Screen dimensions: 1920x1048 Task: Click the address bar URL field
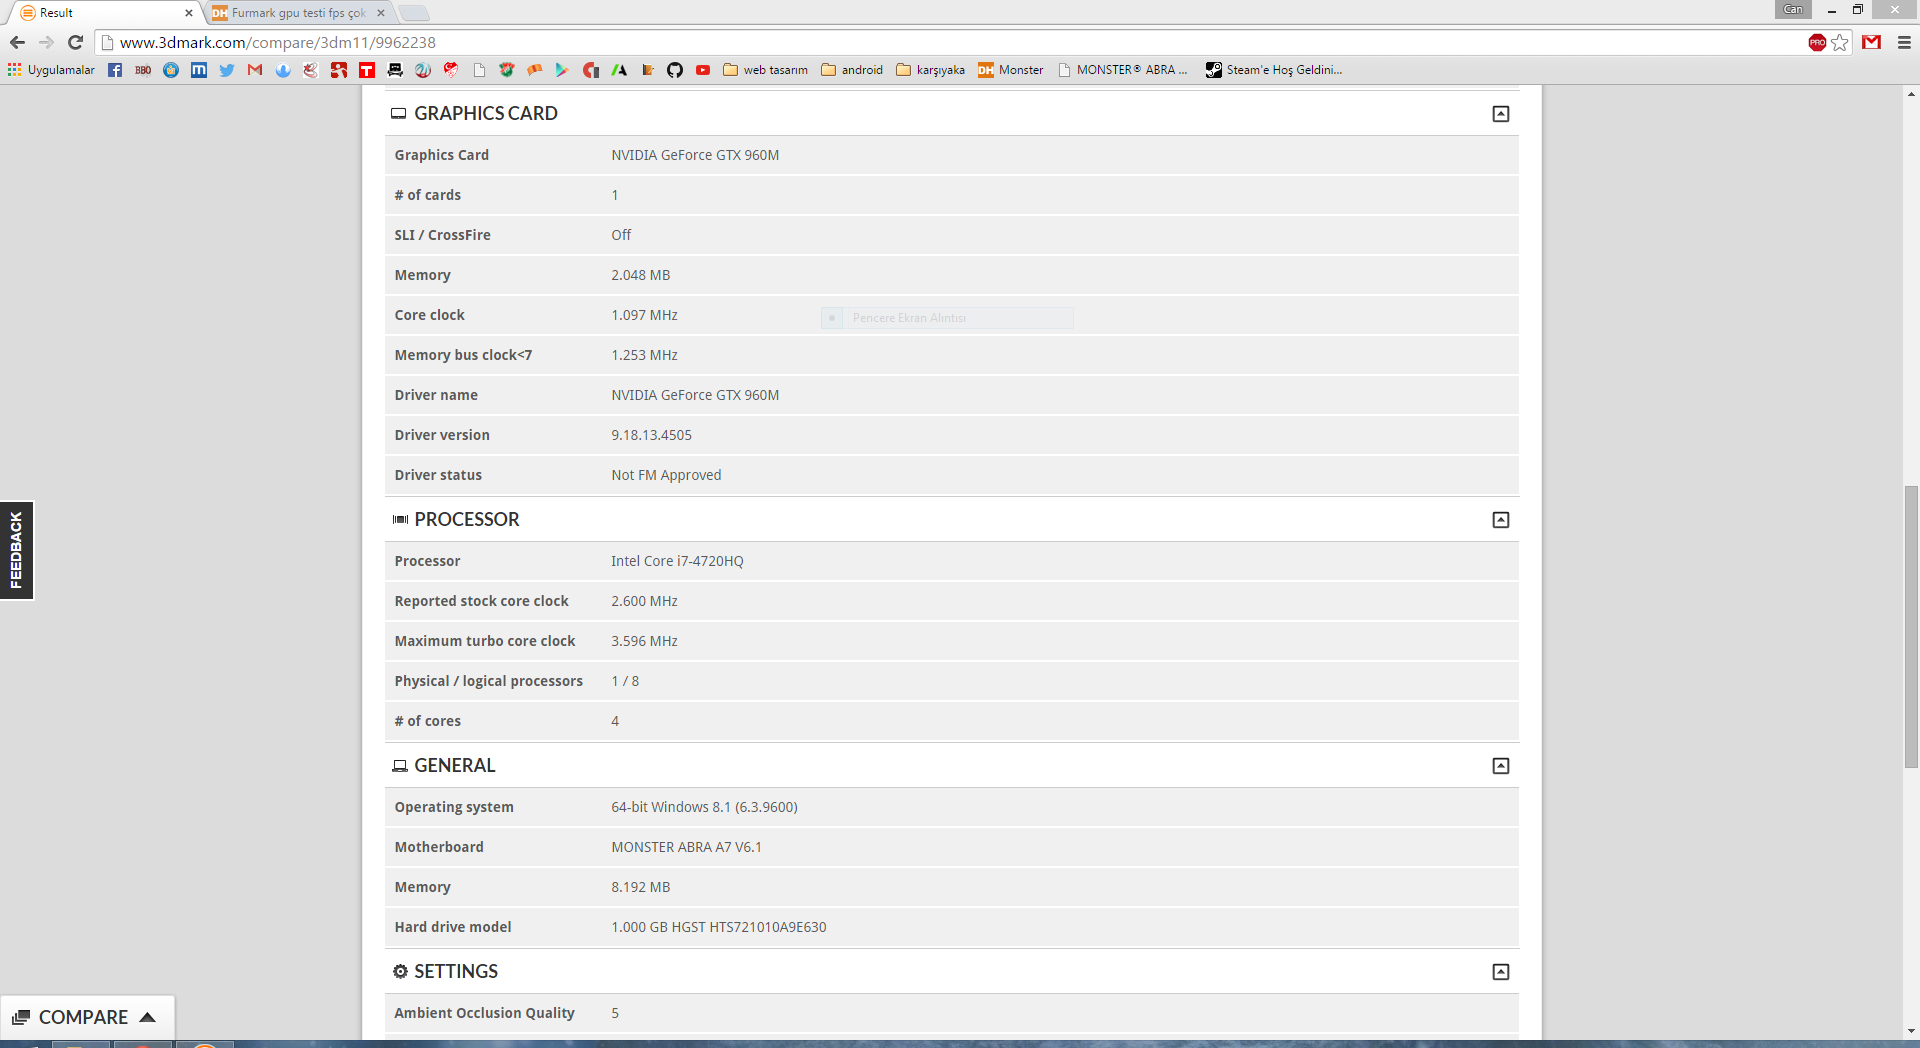click(950, 42)
